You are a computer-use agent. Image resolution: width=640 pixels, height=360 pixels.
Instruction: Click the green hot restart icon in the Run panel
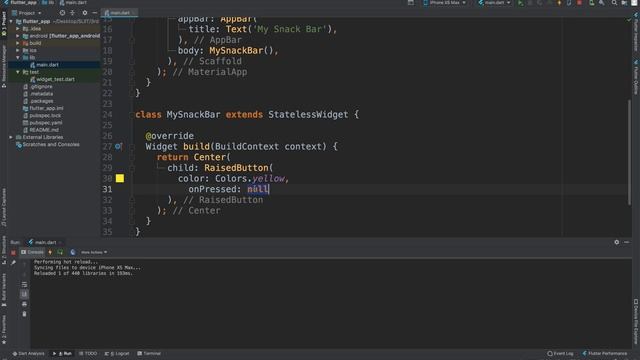60,252
